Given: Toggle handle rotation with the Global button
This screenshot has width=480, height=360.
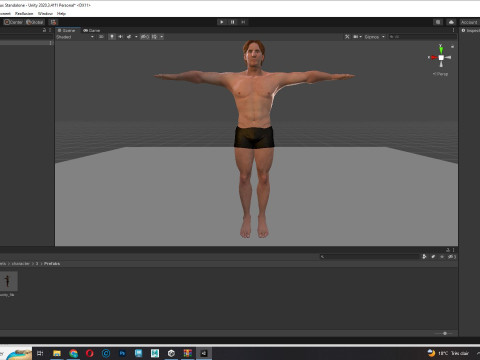Looking at the screenshot, I should tap(35, 22).
